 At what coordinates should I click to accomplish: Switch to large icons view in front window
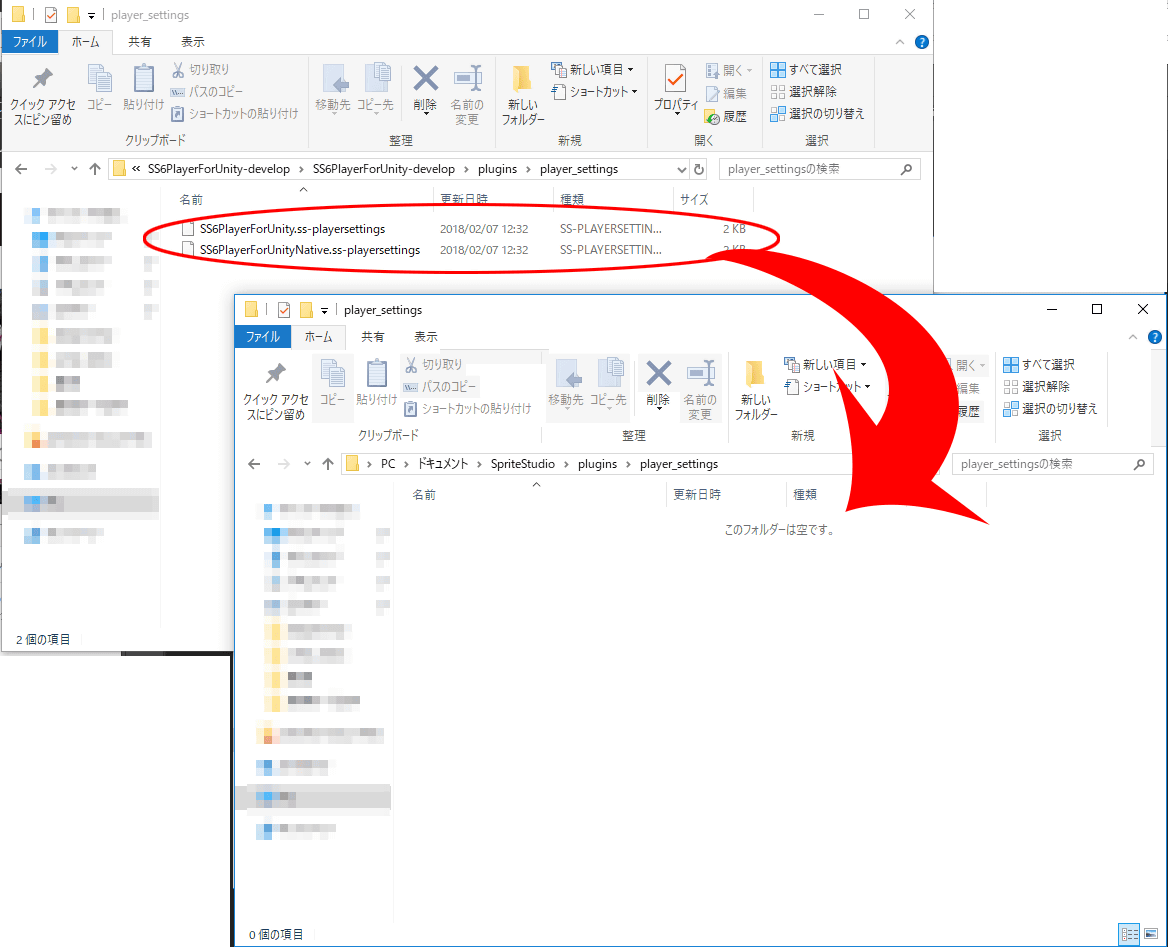(x=1151, y=934)
